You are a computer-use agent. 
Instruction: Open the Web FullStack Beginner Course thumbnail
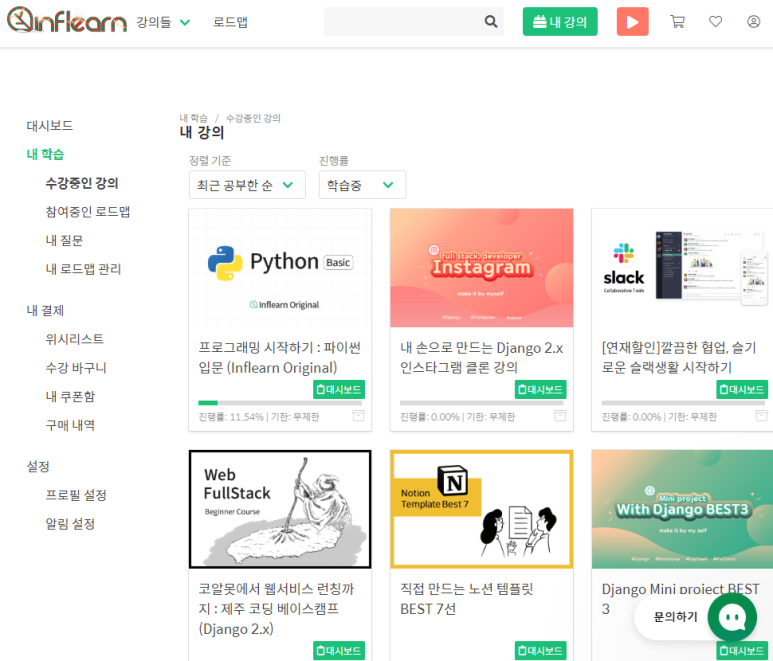tap(280, 509)
